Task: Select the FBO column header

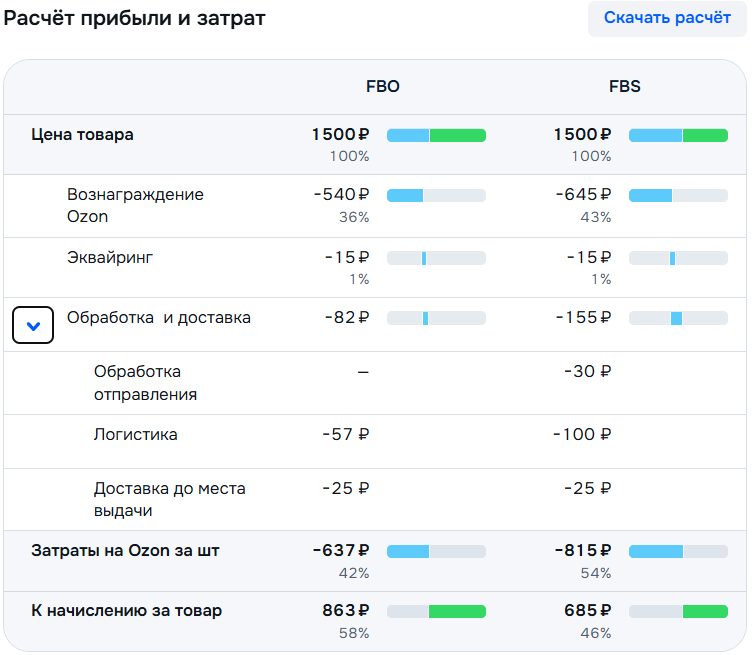Action: (x=382, y=87)
